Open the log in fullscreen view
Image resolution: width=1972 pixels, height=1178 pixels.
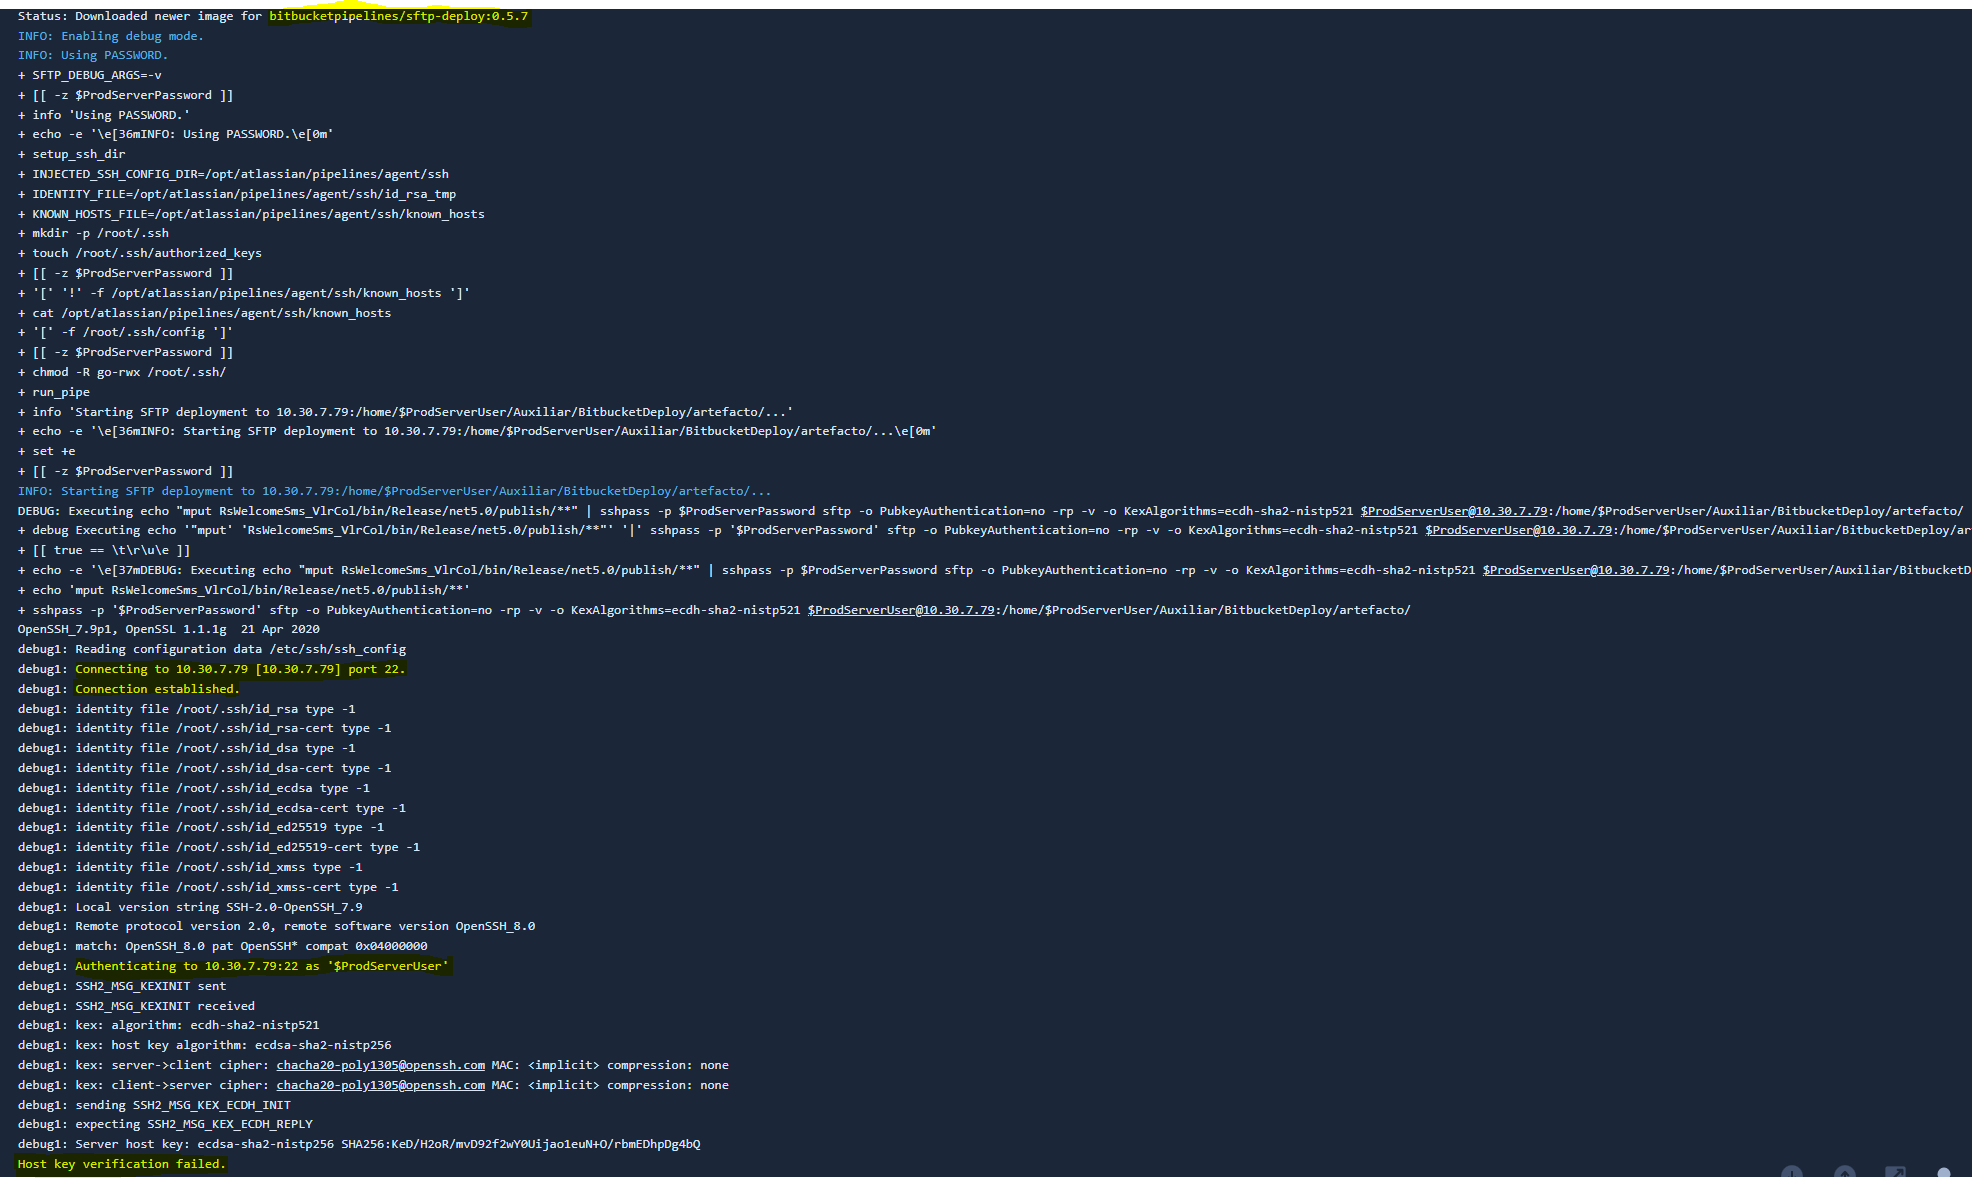pos(1896,1172)
